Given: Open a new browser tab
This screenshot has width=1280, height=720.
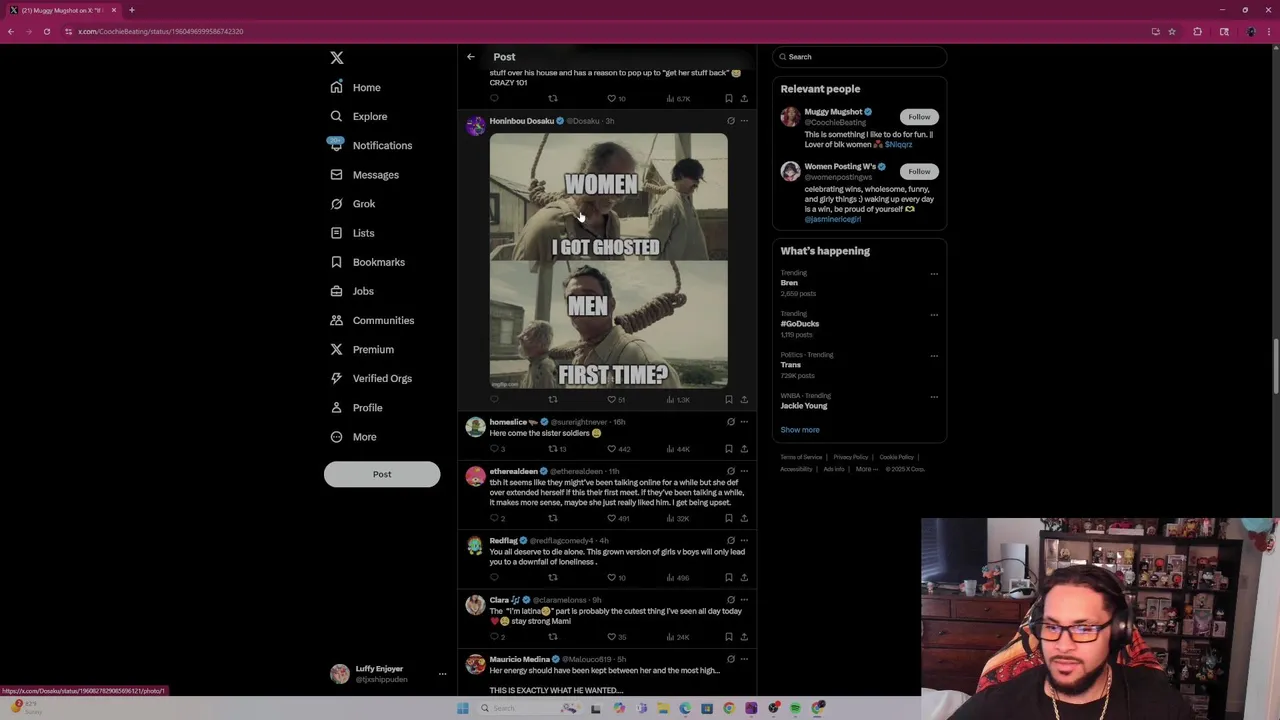Looking at the screenshot, I should 132,10.
